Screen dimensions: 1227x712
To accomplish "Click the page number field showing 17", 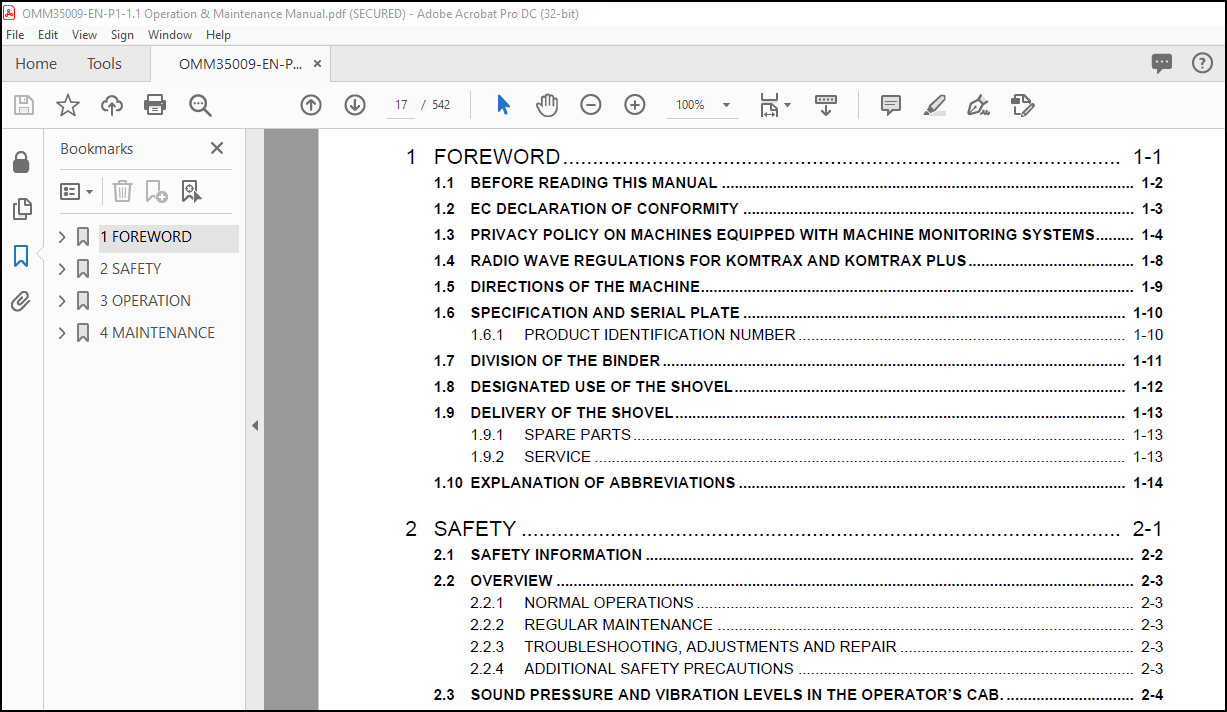I will click(x=401, y=105).
